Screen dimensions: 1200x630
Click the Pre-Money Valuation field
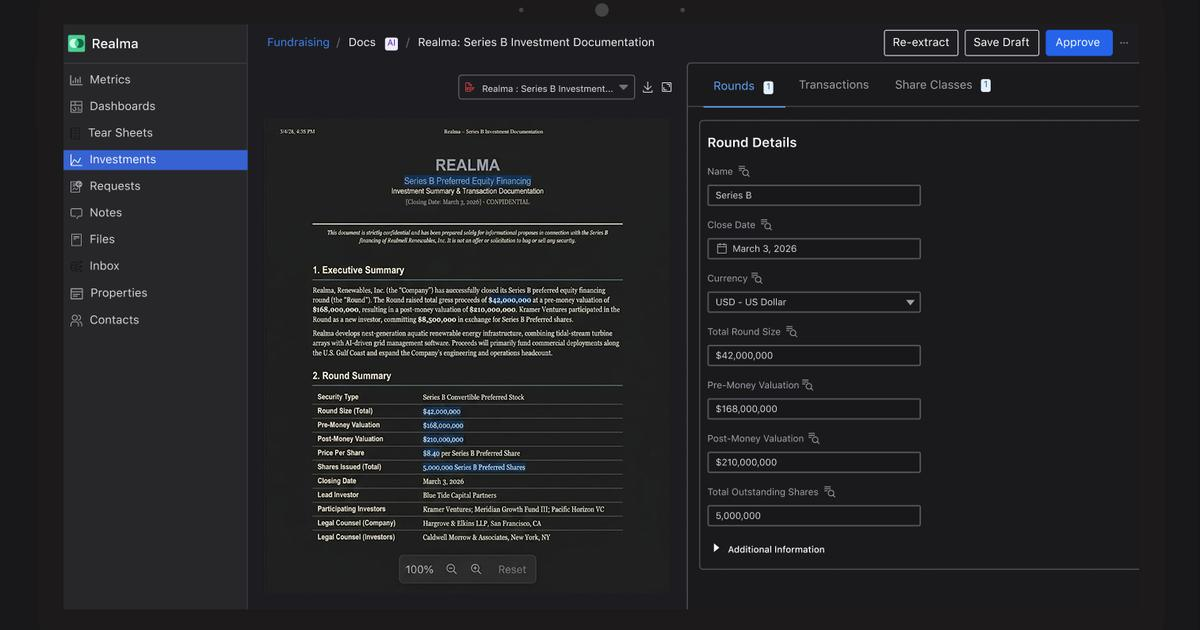click(x=814, y=409)
